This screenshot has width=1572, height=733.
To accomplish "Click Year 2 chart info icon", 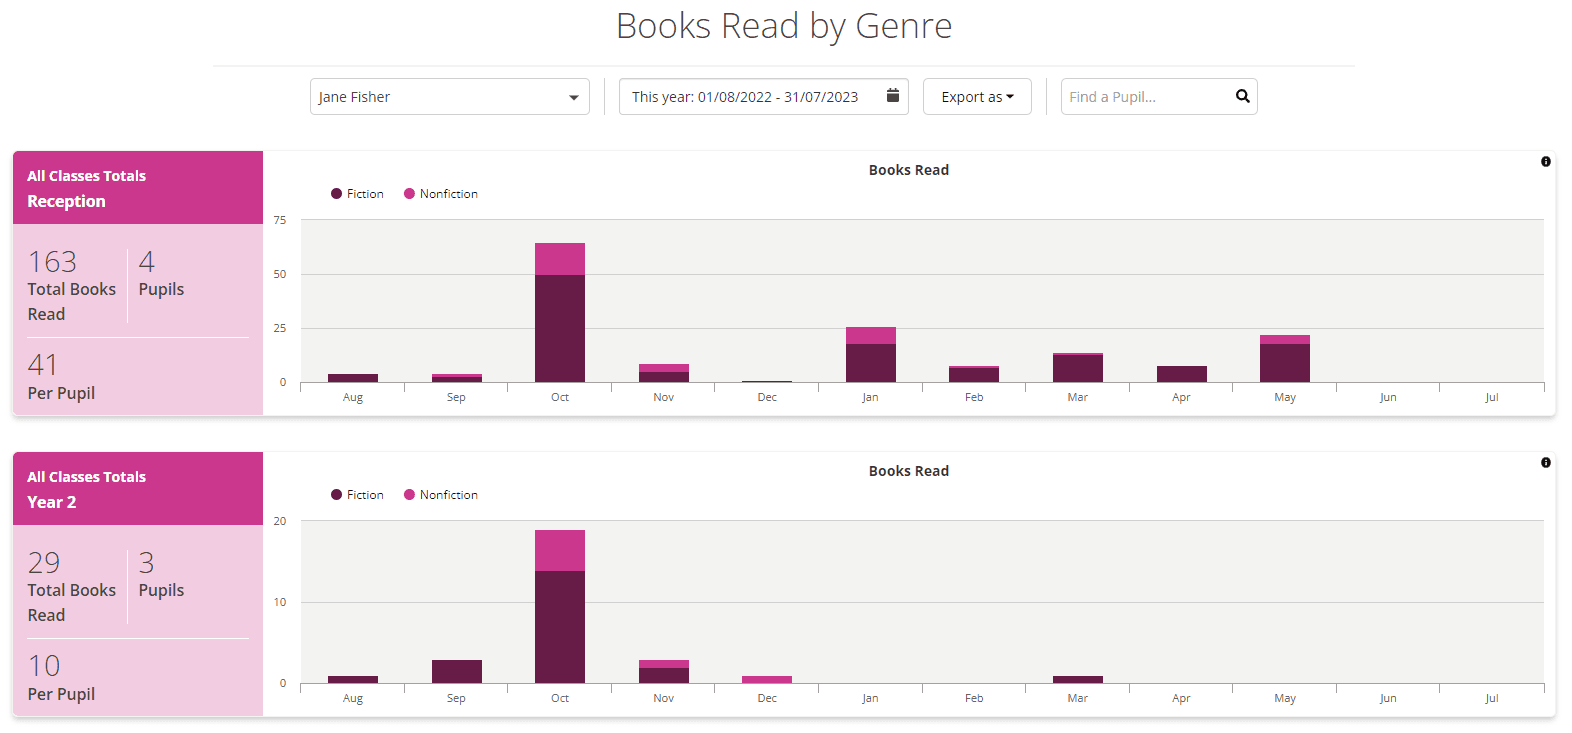I will [x=1546, y=463].
